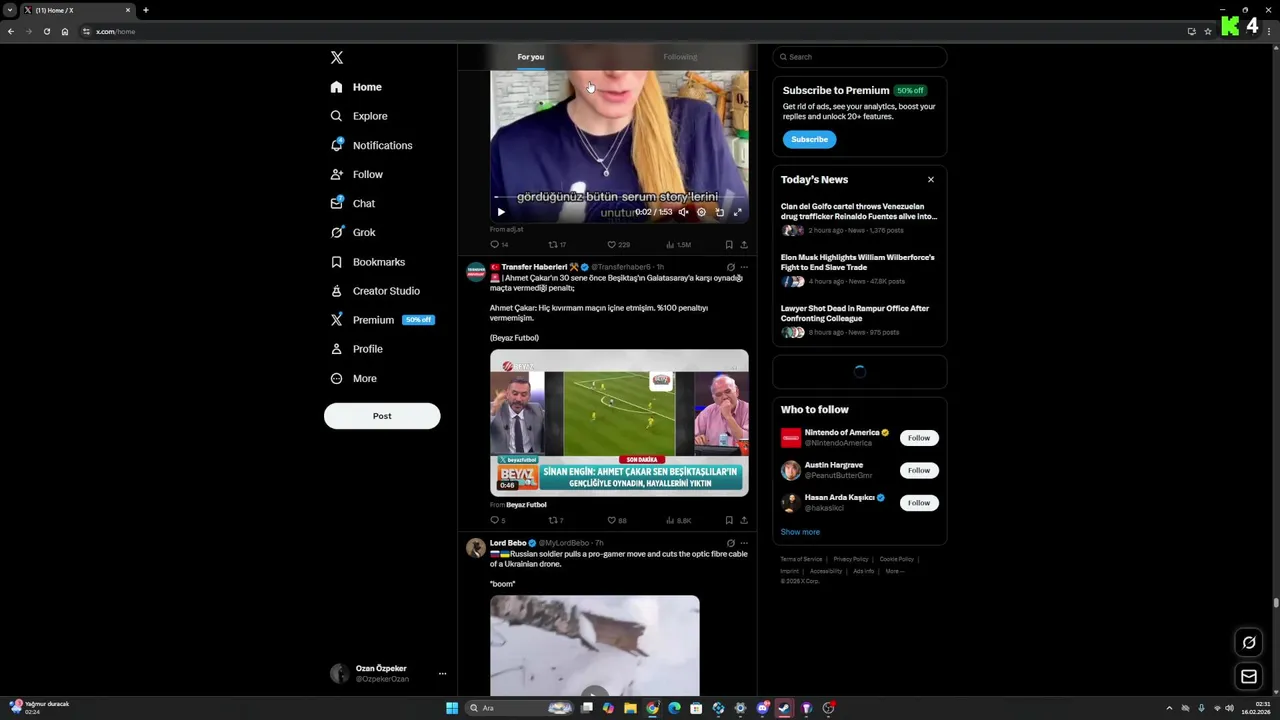Open Steam from the taskbar
The width and height of the screenshot is (1280, 720).
(x=784, y=708)
